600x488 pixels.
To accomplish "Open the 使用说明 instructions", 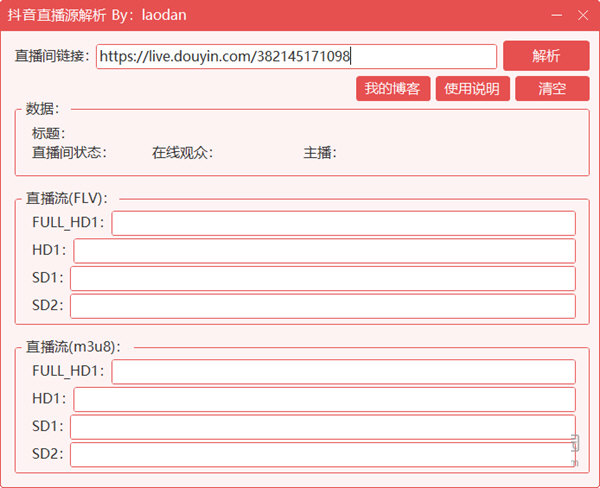I will (472, 89).
